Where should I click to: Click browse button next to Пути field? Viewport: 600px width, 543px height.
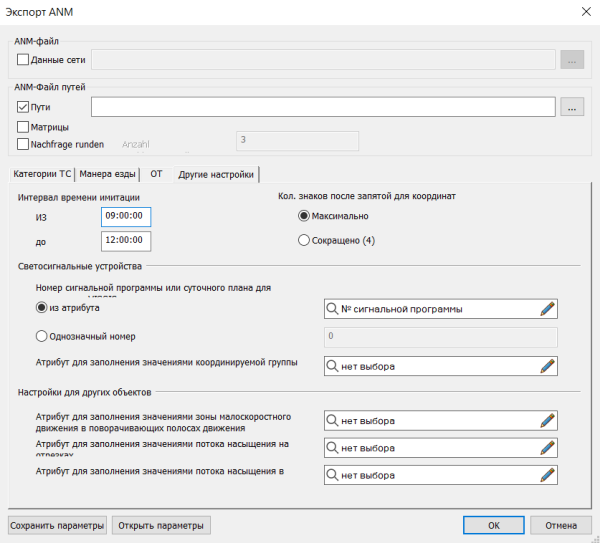point(572,107)
